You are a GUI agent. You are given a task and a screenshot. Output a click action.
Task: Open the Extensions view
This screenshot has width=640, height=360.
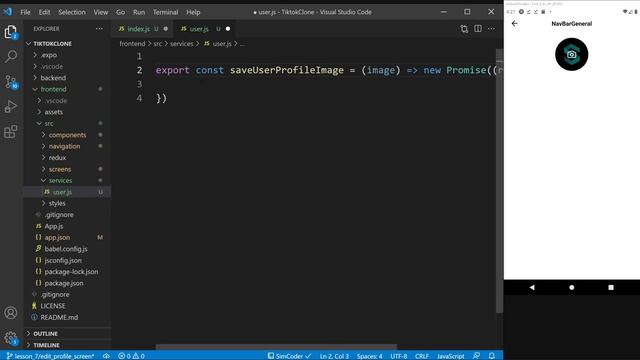click(11, 131)
